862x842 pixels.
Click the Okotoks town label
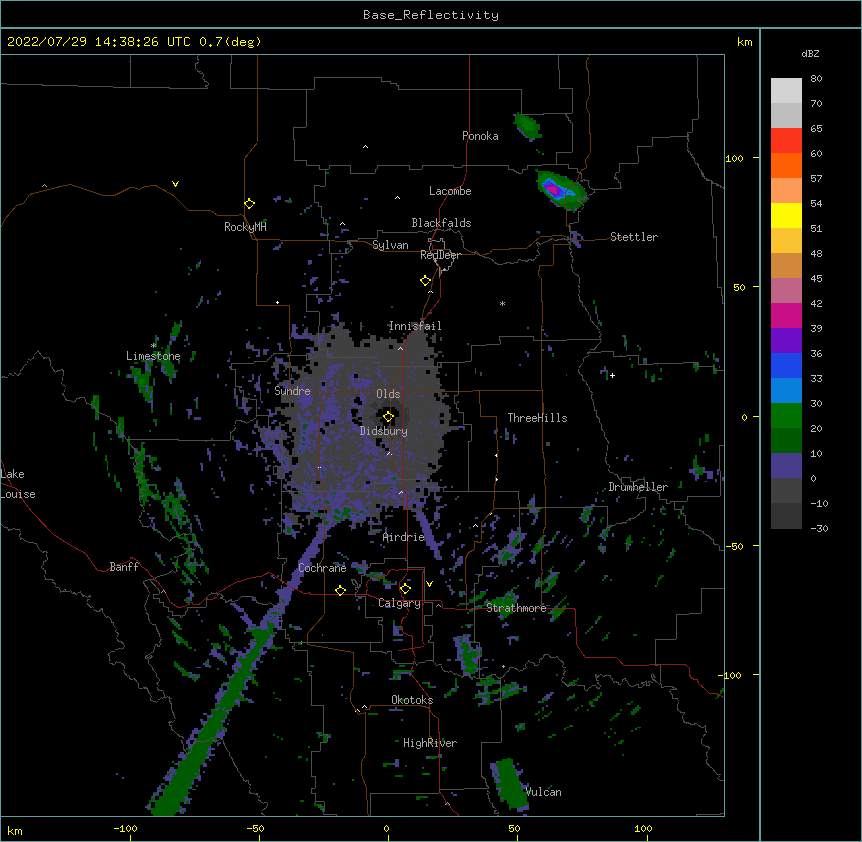click(412, 700)
